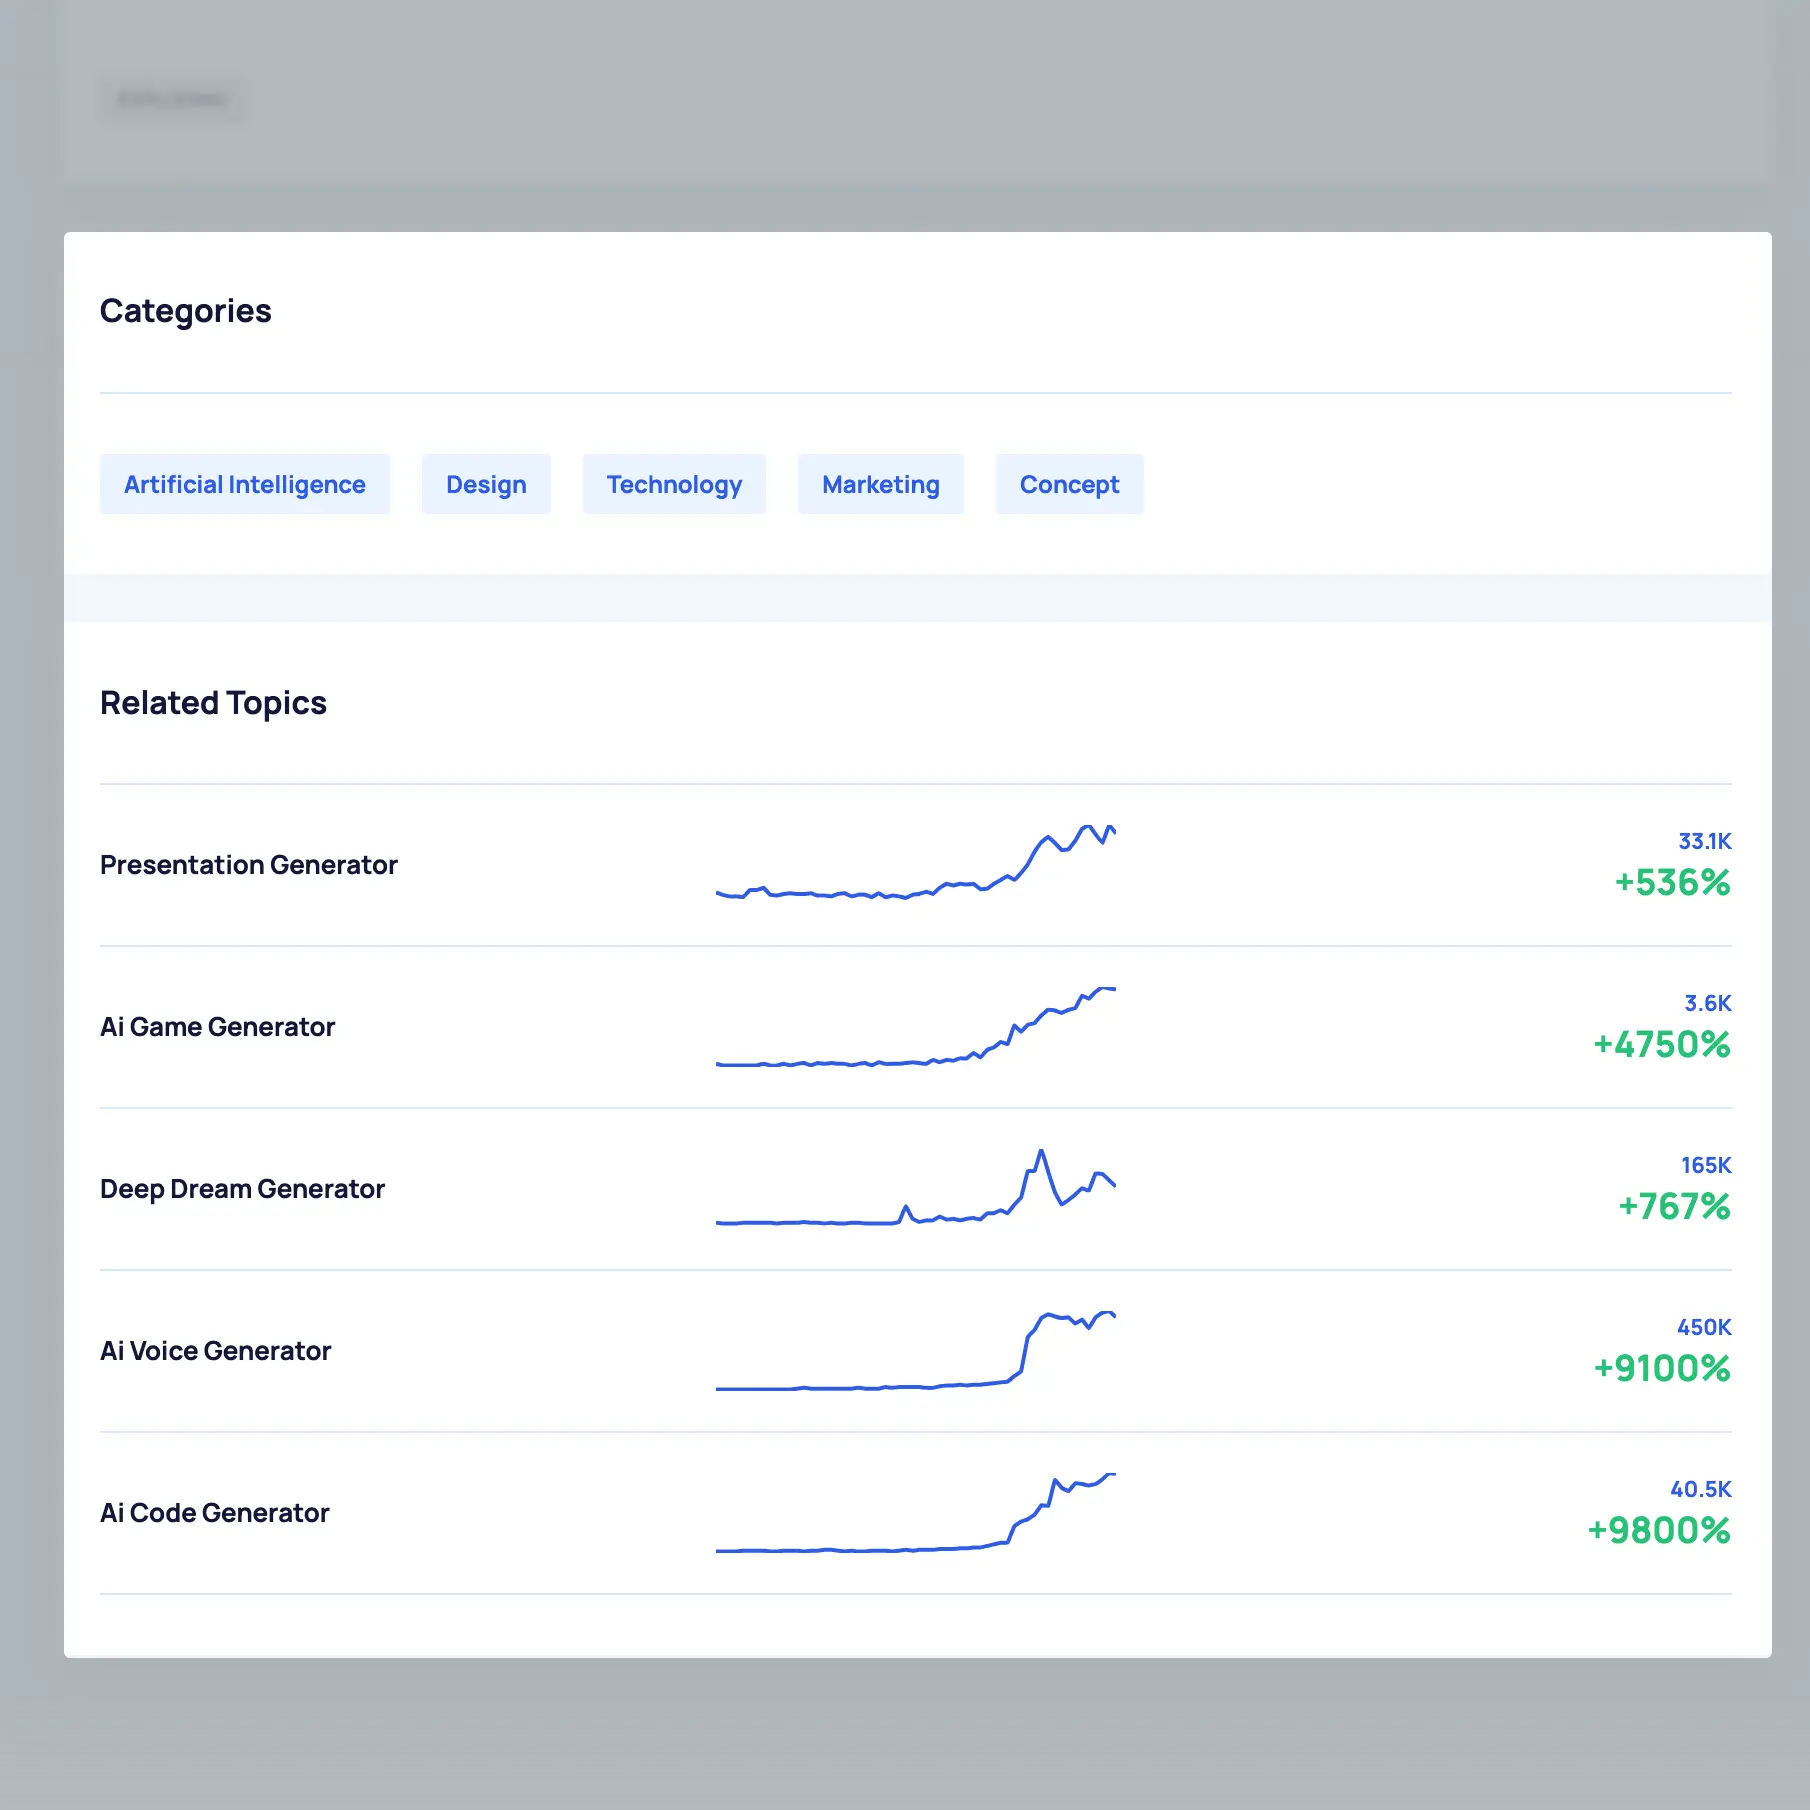This screenshot has width=1810, height=1810.
Task: Click the Ai Game Generator trend chart
Action: (915, 1028)
